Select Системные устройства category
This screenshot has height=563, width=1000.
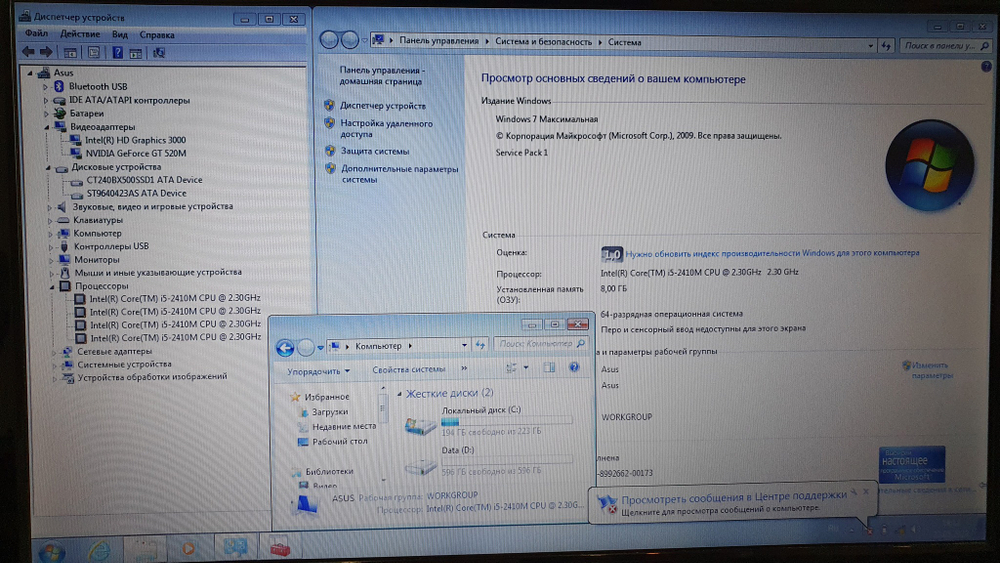tap(124, 364)
